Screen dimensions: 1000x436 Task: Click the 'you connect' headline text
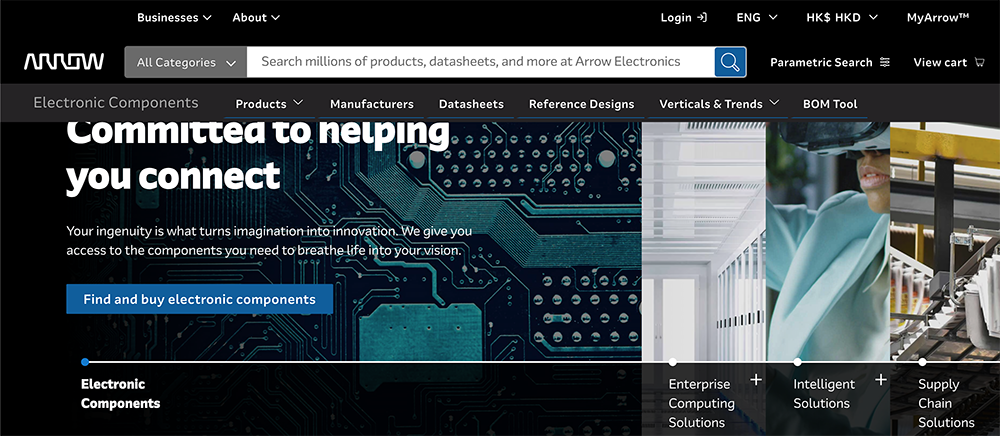pos(173,175)
